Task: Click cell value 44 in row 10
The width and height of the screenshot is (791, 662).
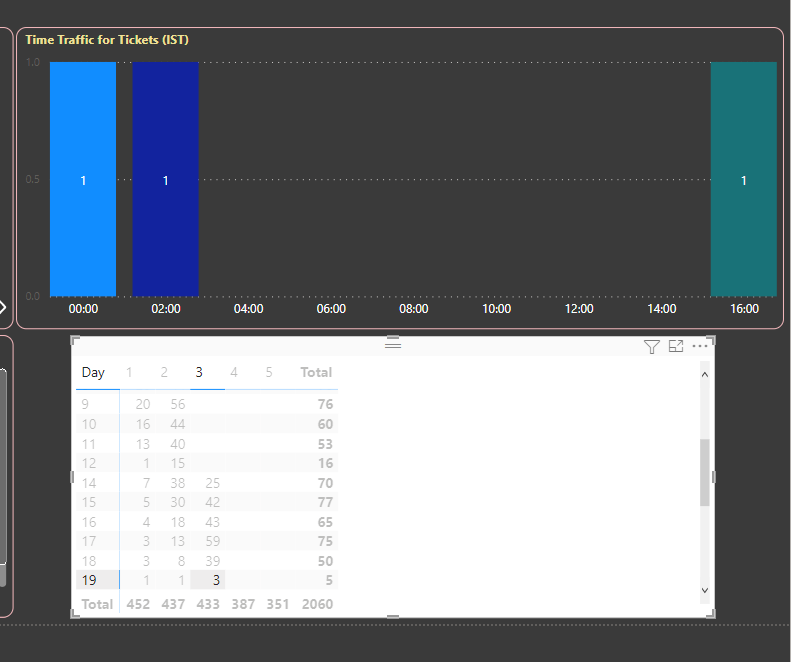Action: pyautogui.click(x=178, y=424)
